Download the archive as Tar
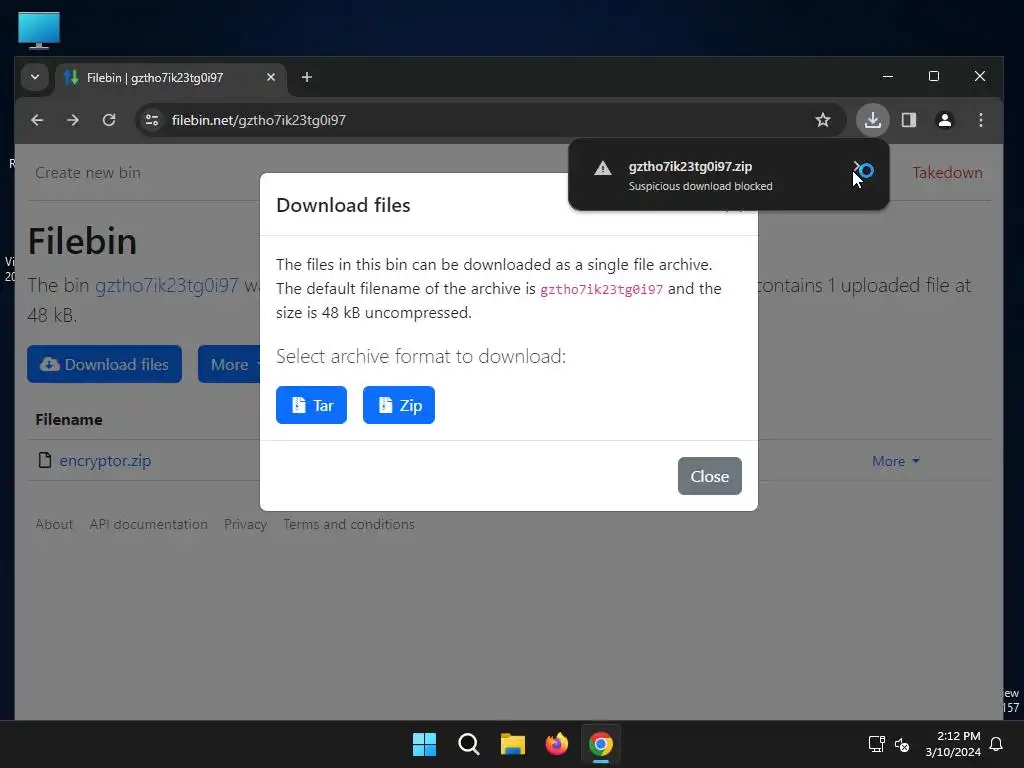 point(312,405)
